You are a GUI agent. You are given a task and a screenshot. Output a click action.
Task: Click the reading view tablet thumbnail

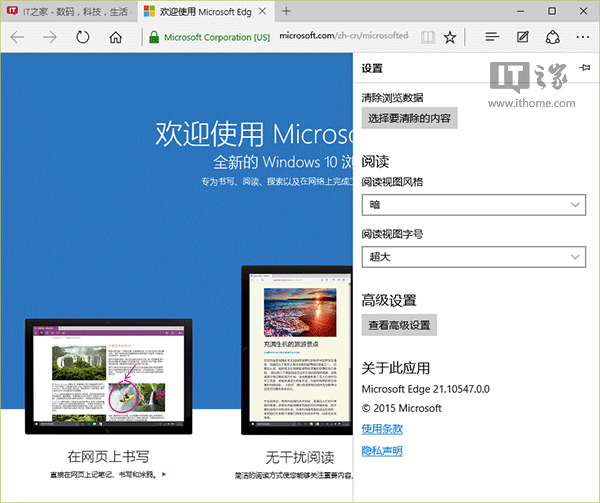pyautogui.click(x=297, y=350)
